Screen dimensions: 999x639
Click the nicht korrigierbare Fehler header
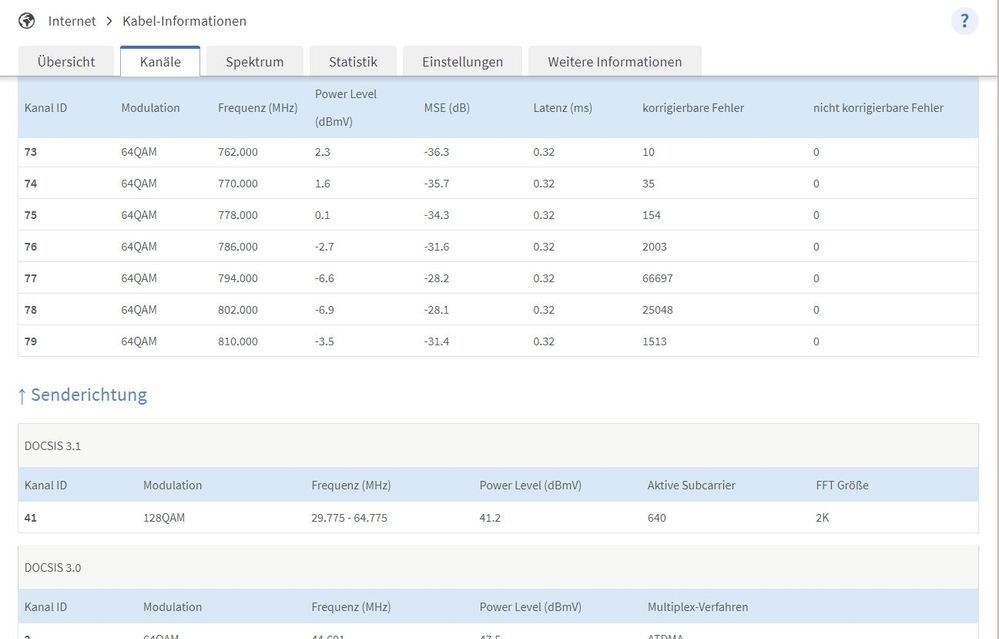click(878, 108)
